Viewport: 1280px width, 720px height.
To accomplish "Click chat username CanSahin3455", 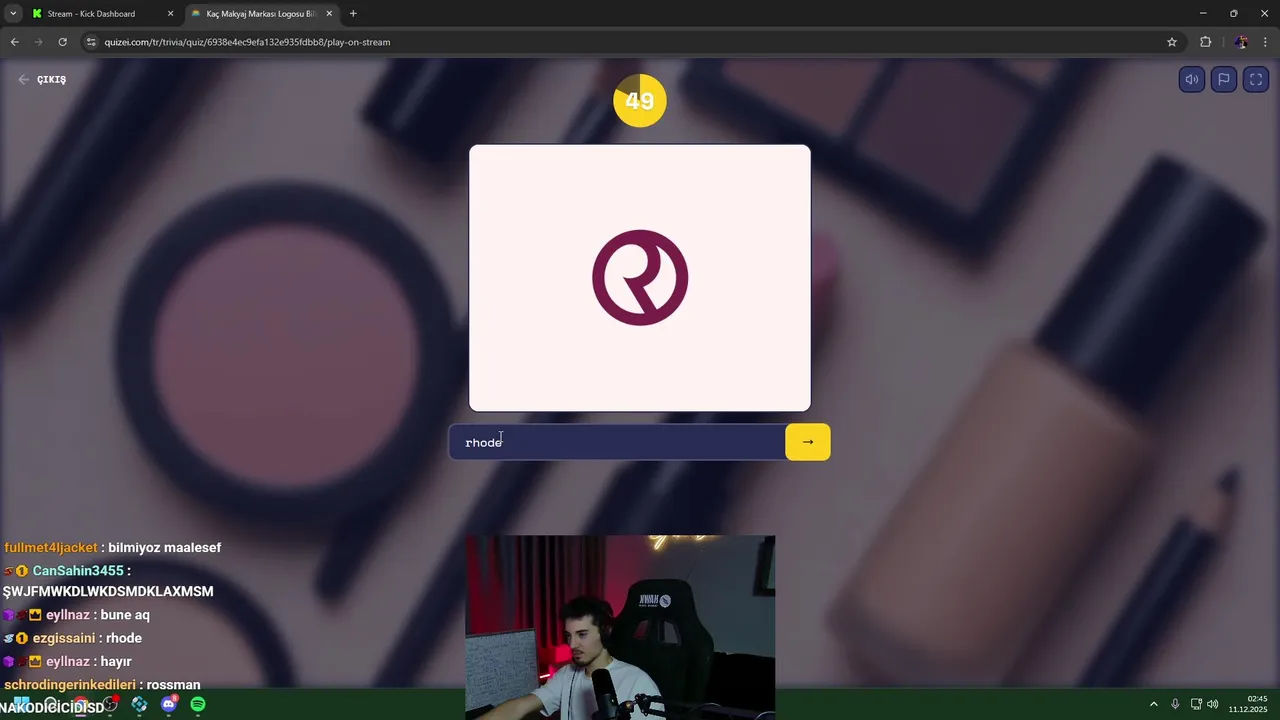I will click(78, 571).
